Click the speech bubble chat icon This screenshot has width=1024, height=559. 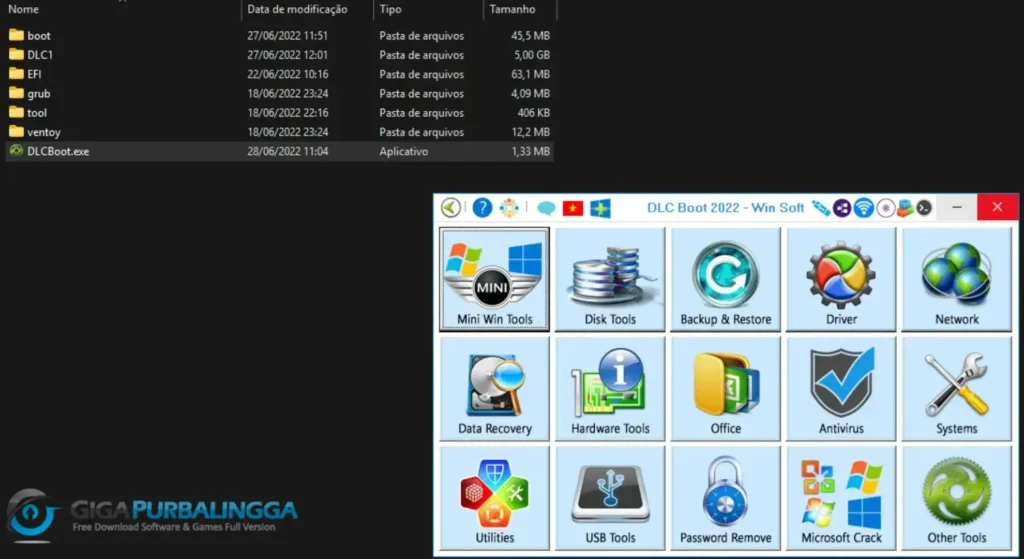[x=546, y=208]
